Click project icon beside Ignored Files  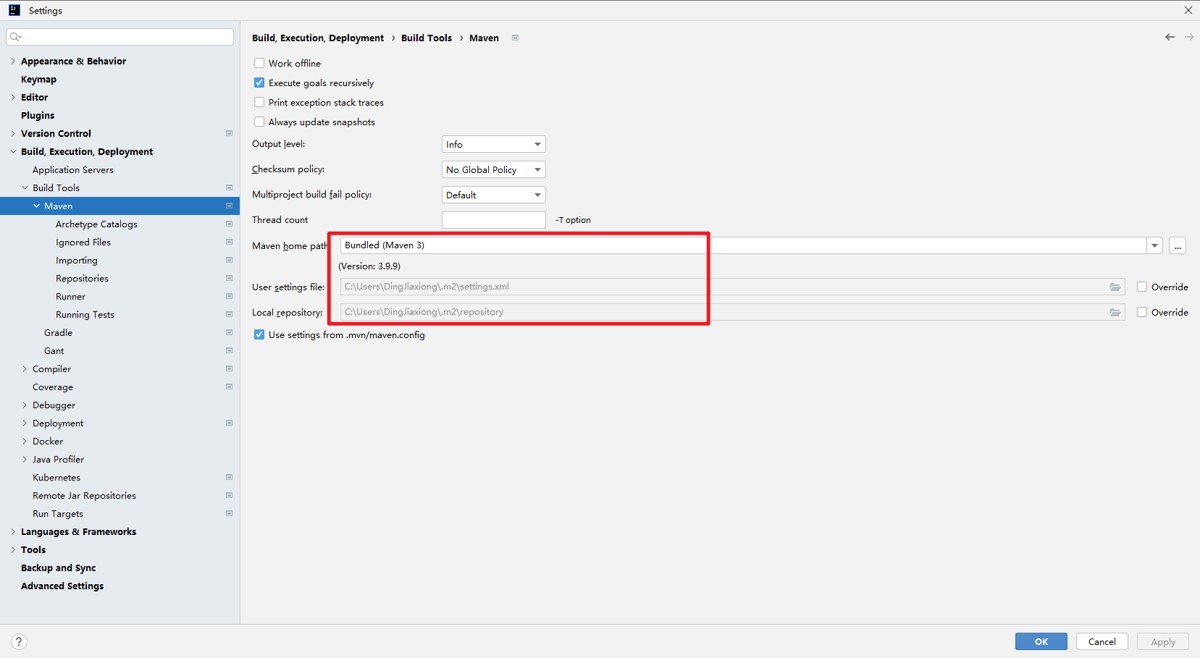(x=229, y=242)
